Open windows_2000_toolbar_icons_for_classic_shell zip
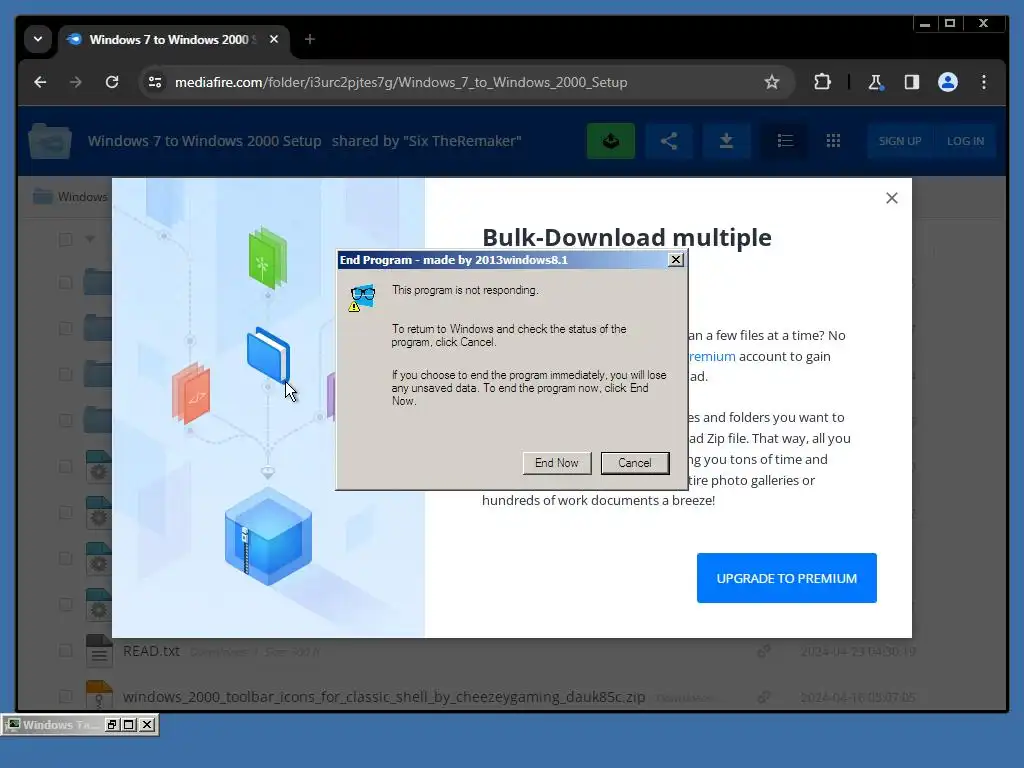This screenshot has width=1024, height=768. (x=384, y=697)
